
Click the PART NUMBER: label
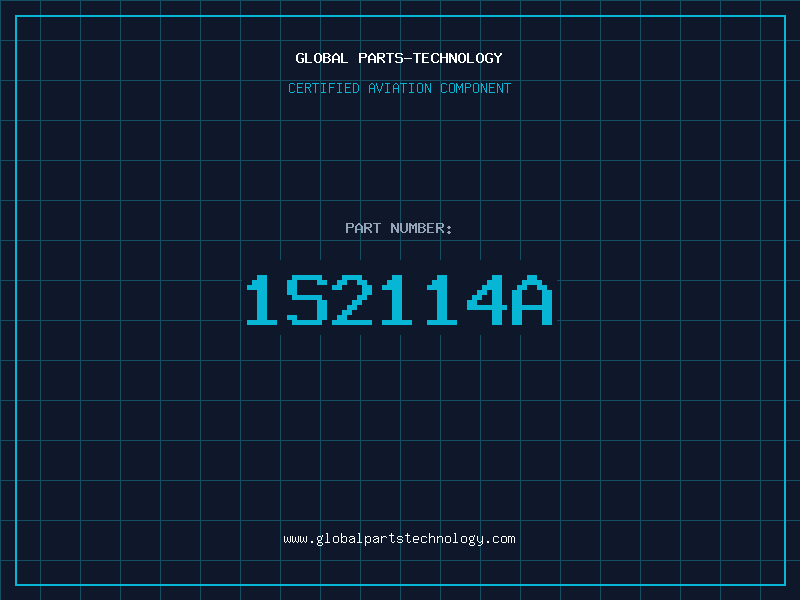(x=398, y=228)
